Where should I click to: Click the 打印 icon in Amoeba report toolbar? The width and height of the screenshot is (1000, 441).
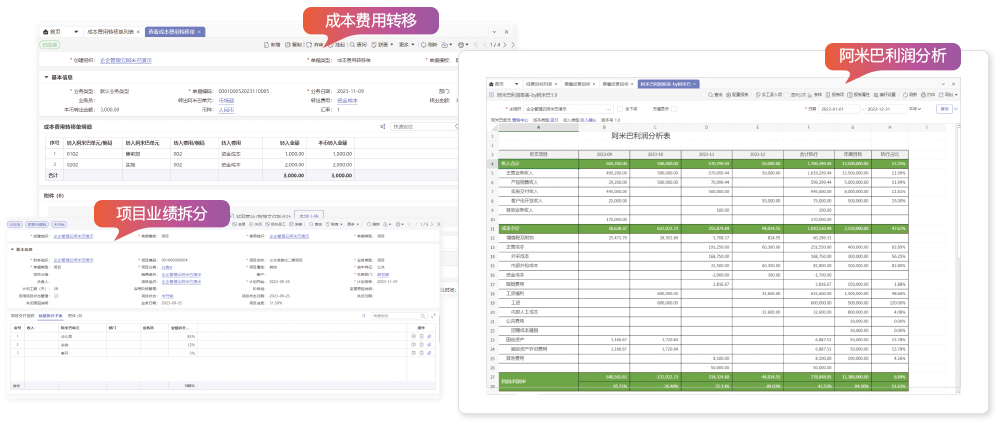point(925,95)
